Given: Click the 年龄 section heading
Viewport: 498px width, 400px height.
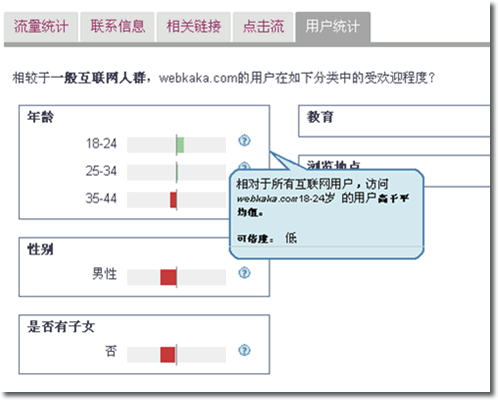Looking at the screenshot, I should pyautogui.click(x=40, y=117).
